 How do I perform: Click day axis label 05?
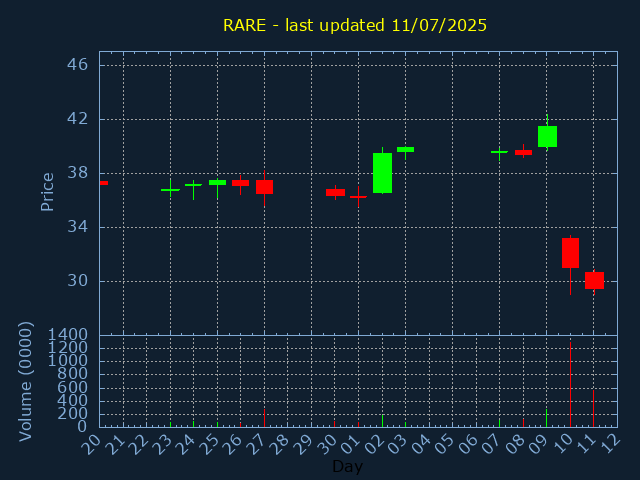tap(444, 443)
